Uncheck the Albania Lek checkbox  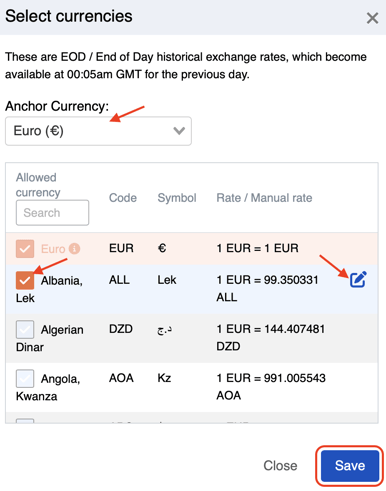pos(25,280)
